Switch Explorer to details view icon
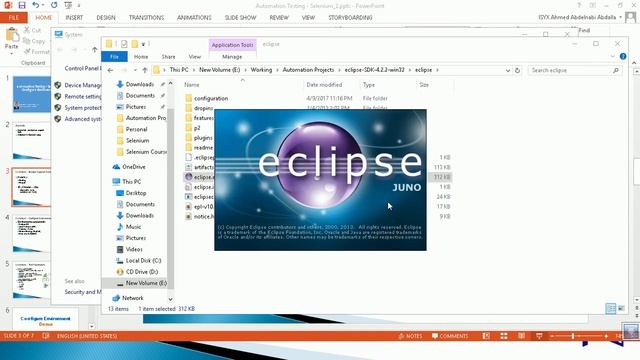 [x=611, y=309]
